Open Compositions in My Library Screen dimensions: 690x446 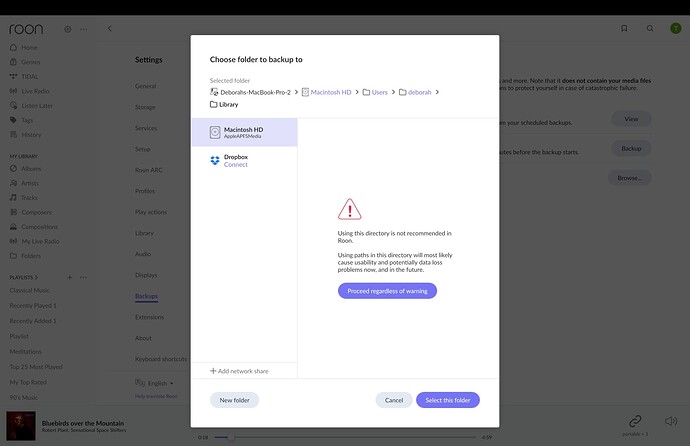40,227
